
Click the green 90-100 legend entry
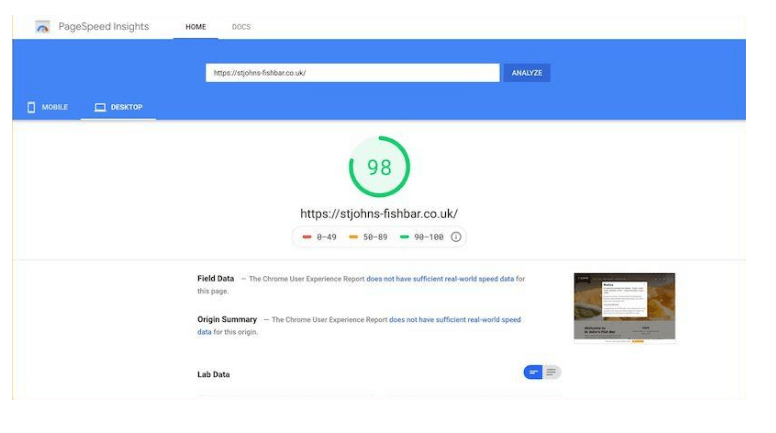click(x=422, y=237)
